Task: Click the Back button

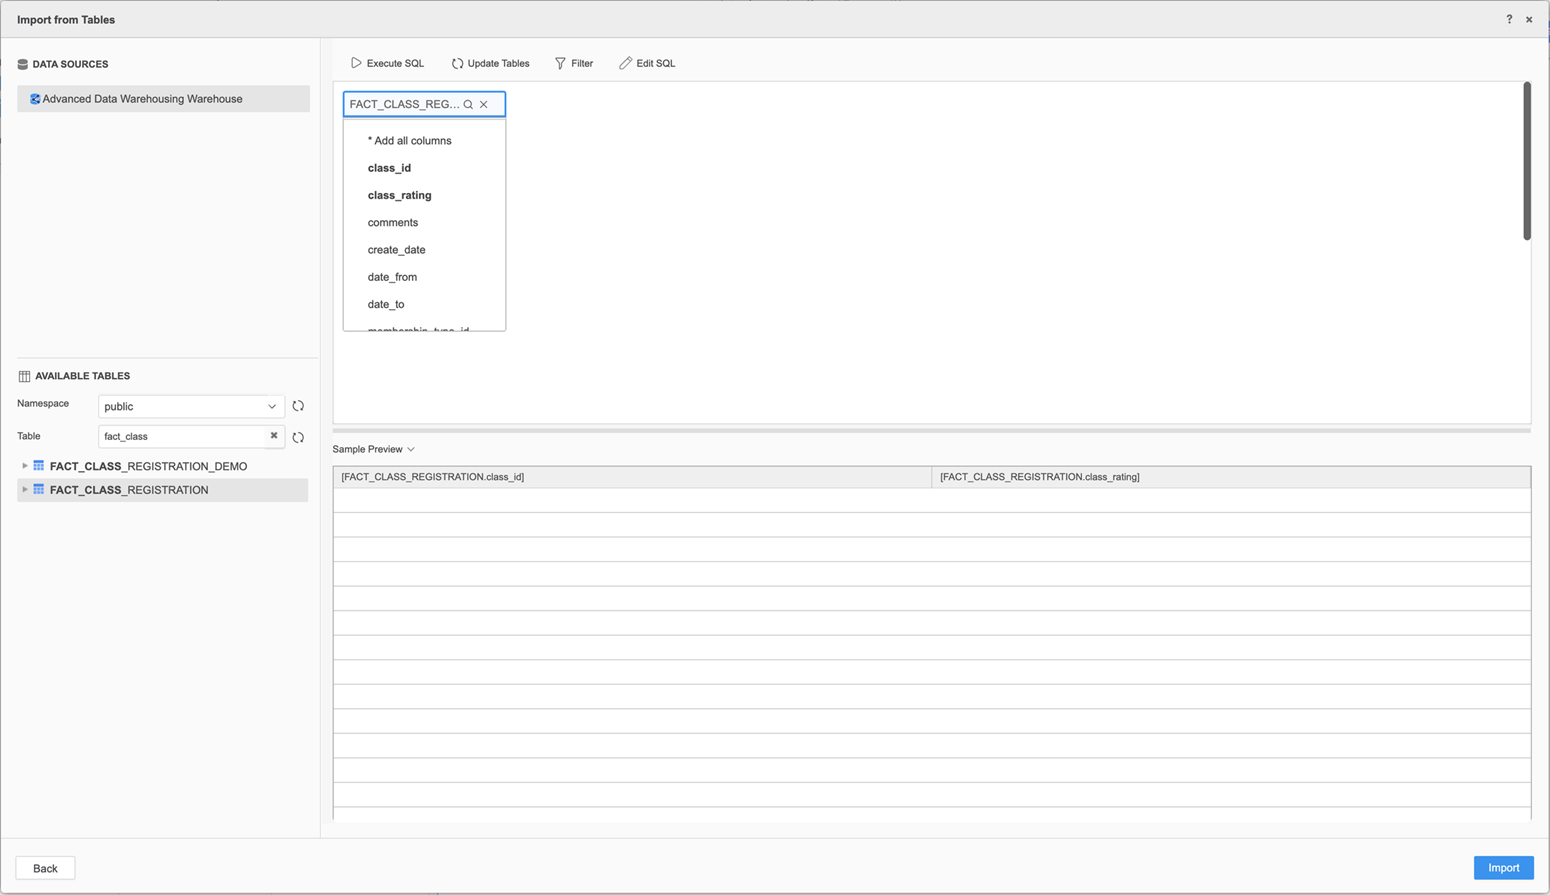Action: 45,868
